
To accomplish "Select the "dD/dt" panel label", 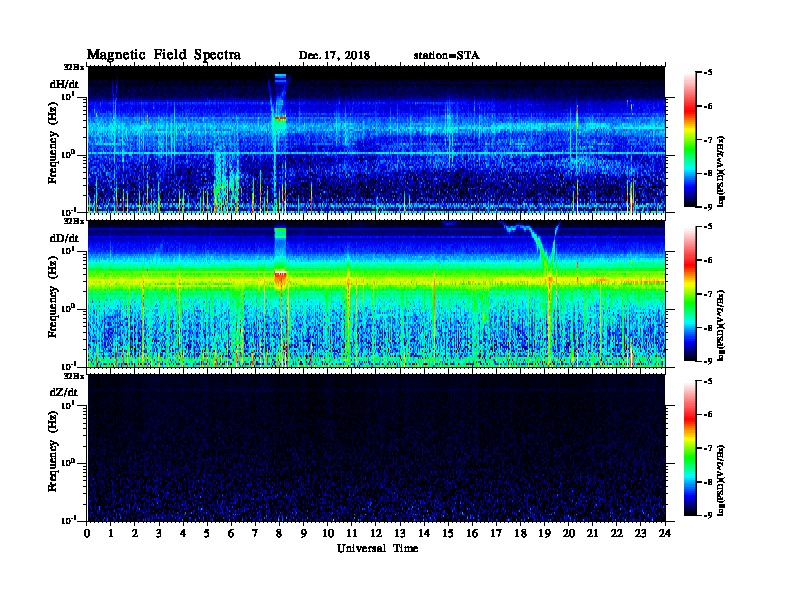I will (x=64, y=238).
